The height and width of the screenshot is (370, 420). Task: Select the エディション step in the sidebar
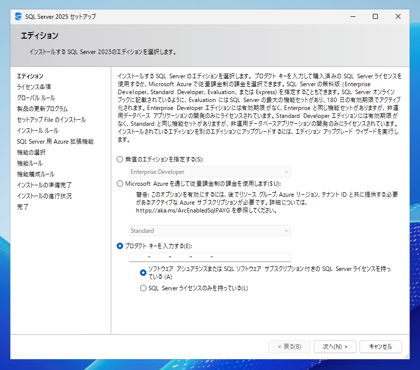(30, 76)
